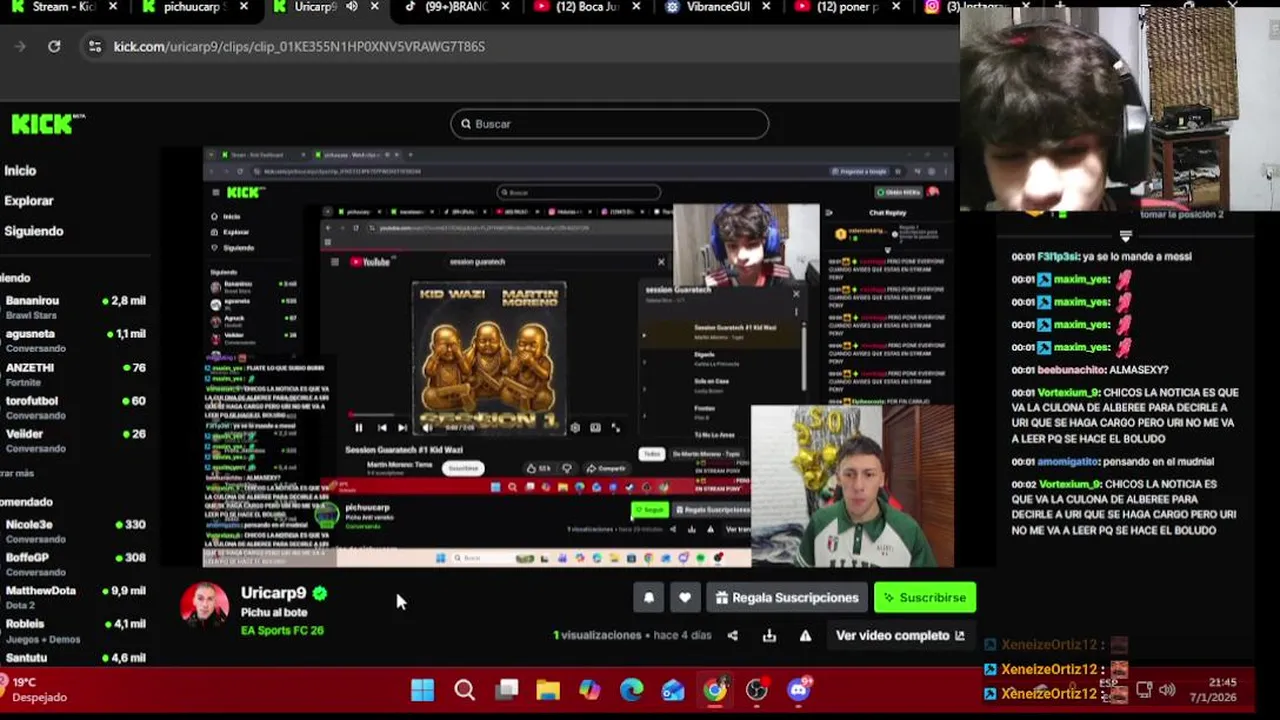Click the address bar URL

pyautogui.click(x=299, y=46)
